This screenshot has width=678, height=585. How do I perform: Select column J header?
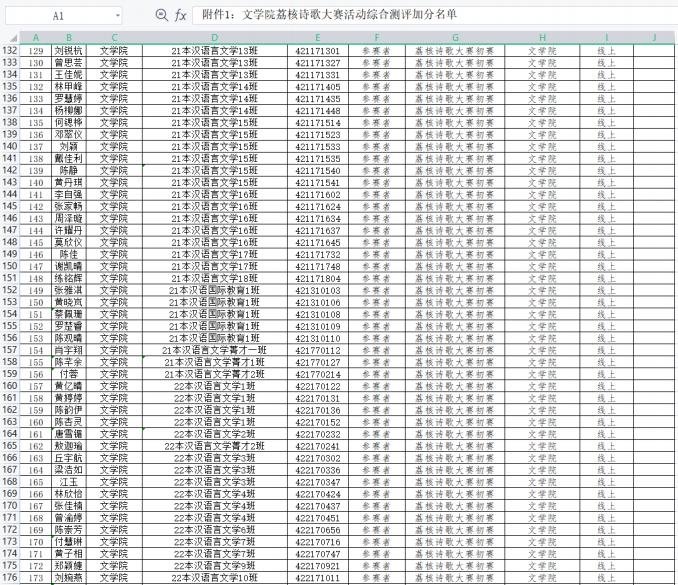click(654, 38)
